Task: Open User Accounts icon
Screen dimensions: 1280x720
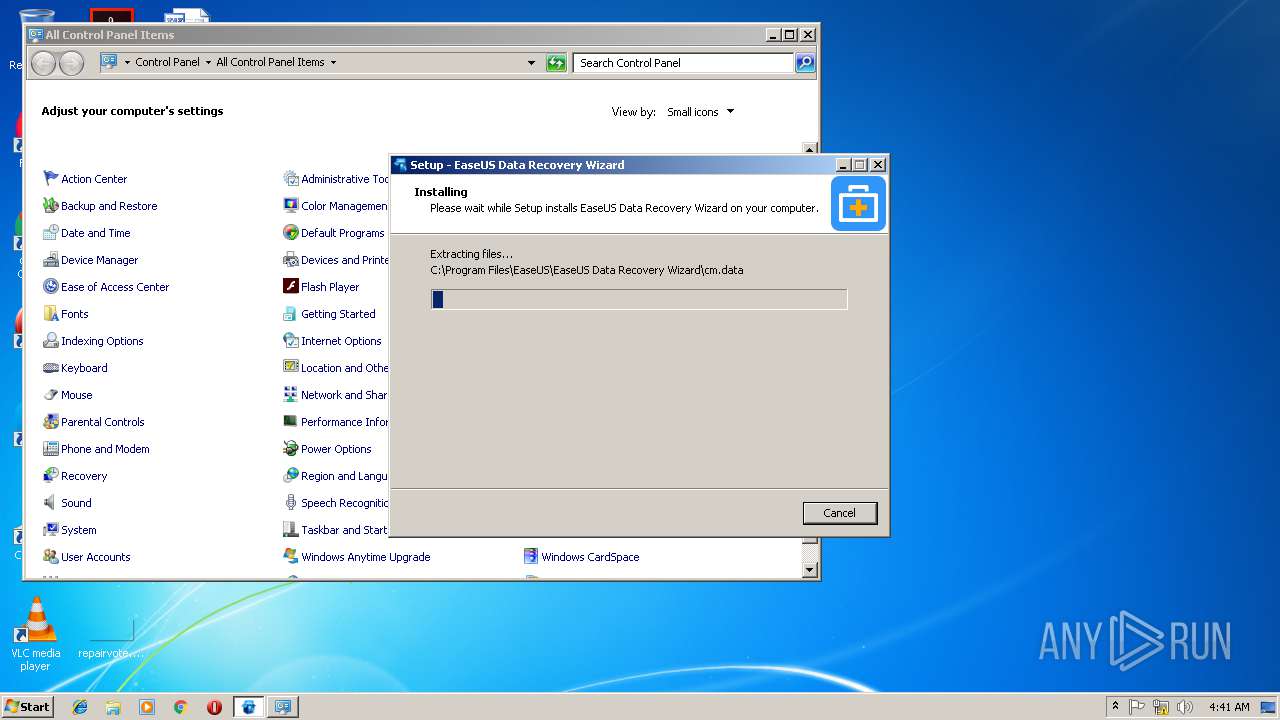Action: tap(51, 556)
